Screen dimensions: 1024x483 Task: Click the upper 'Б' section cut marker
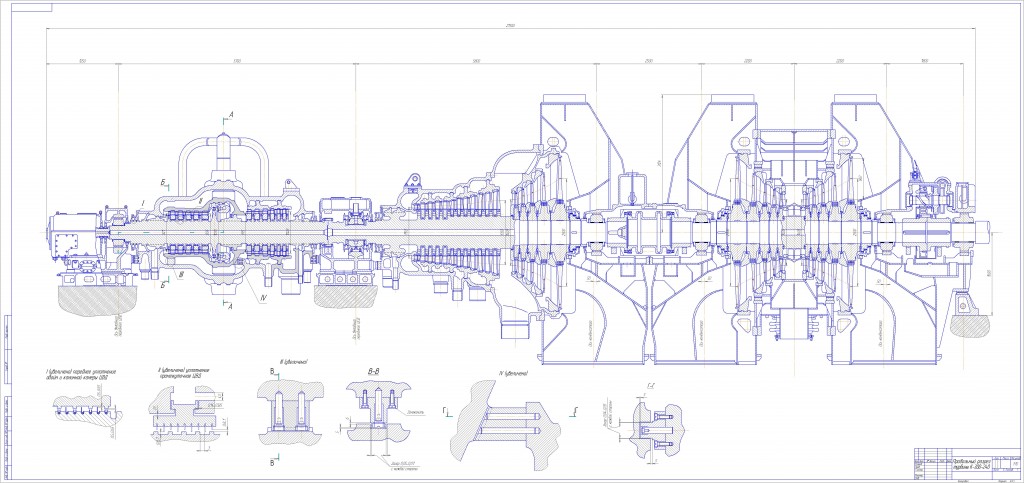pos(163,183)
